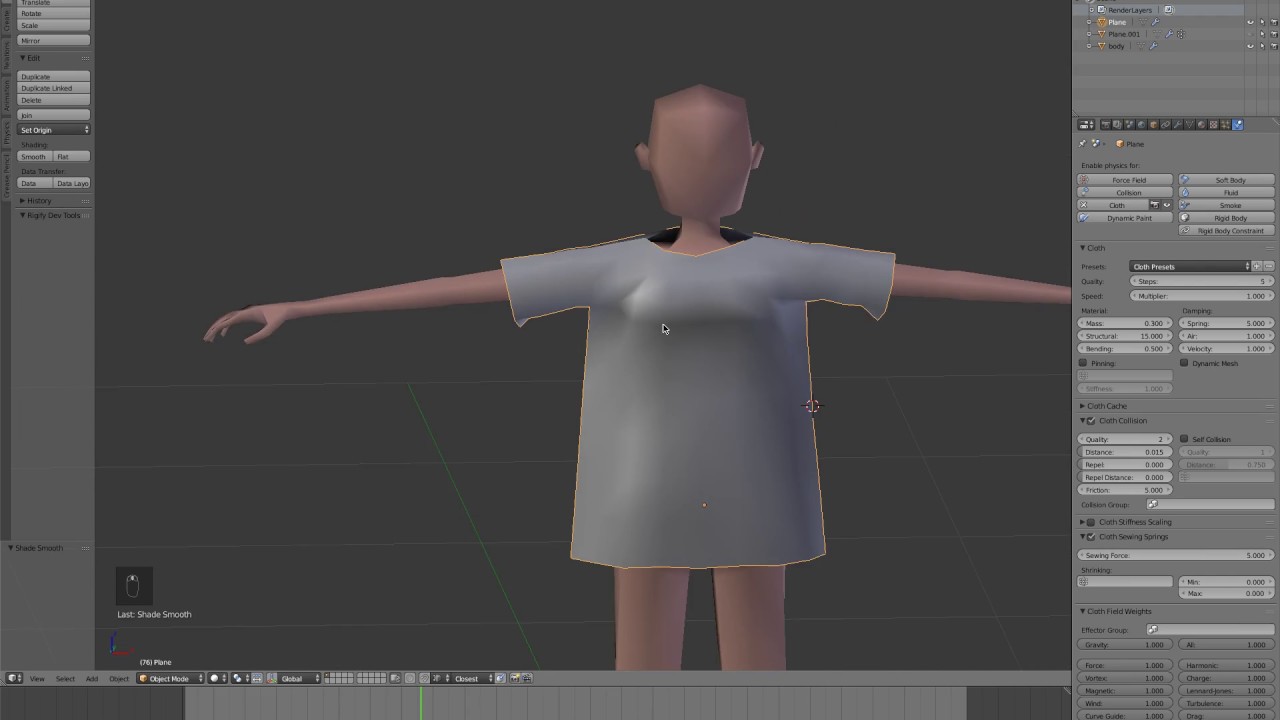1280x720 pixels.
Task: Toggle visibility eye for body object
Action: tap(1250, 46)
